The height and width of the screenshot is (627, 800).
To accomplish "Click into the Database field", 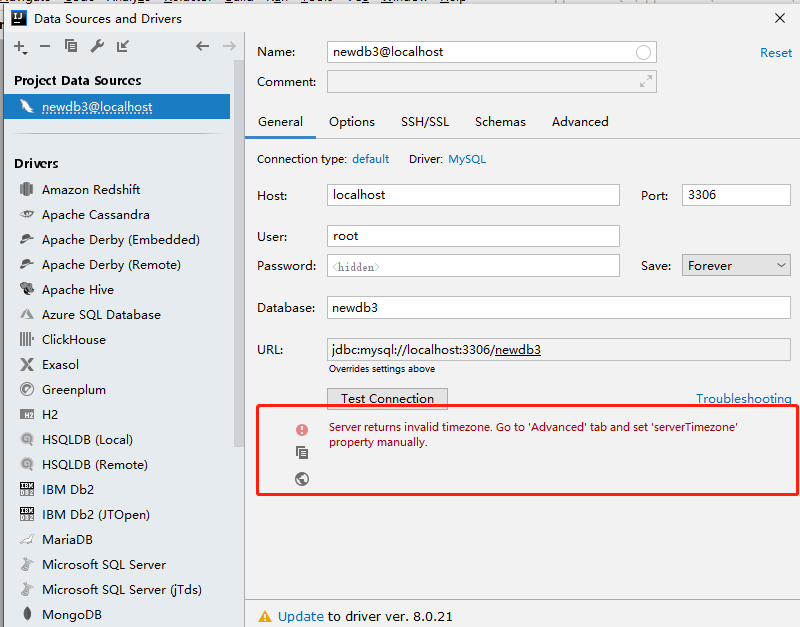I will [x=559, y=308].
